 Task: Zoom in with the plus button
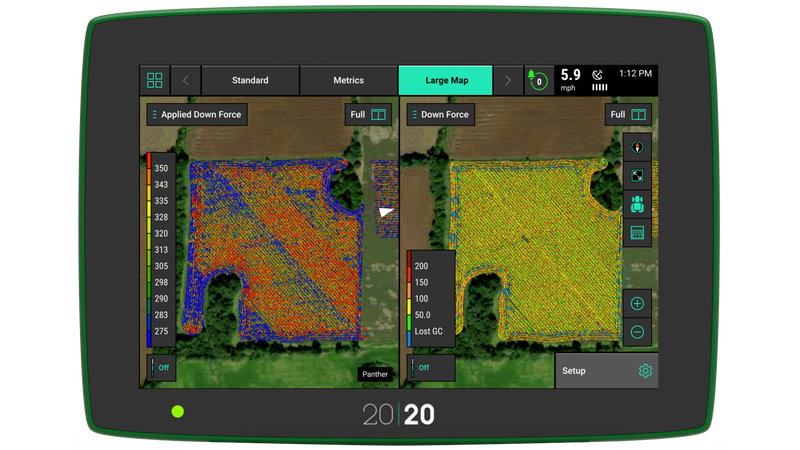click(x=637, y=304)
